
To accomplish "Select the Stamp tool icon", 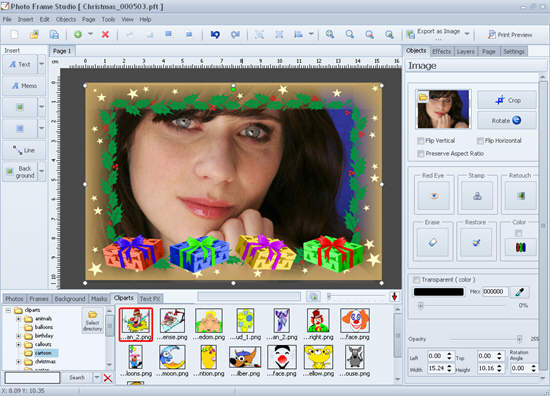I will [477, 196].
